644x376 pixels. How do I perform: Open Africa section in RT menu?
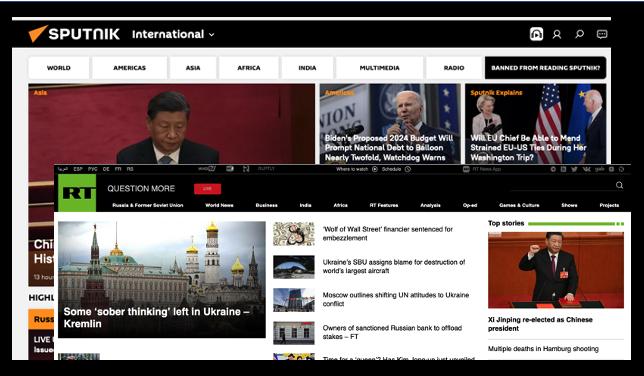point(340,205)
